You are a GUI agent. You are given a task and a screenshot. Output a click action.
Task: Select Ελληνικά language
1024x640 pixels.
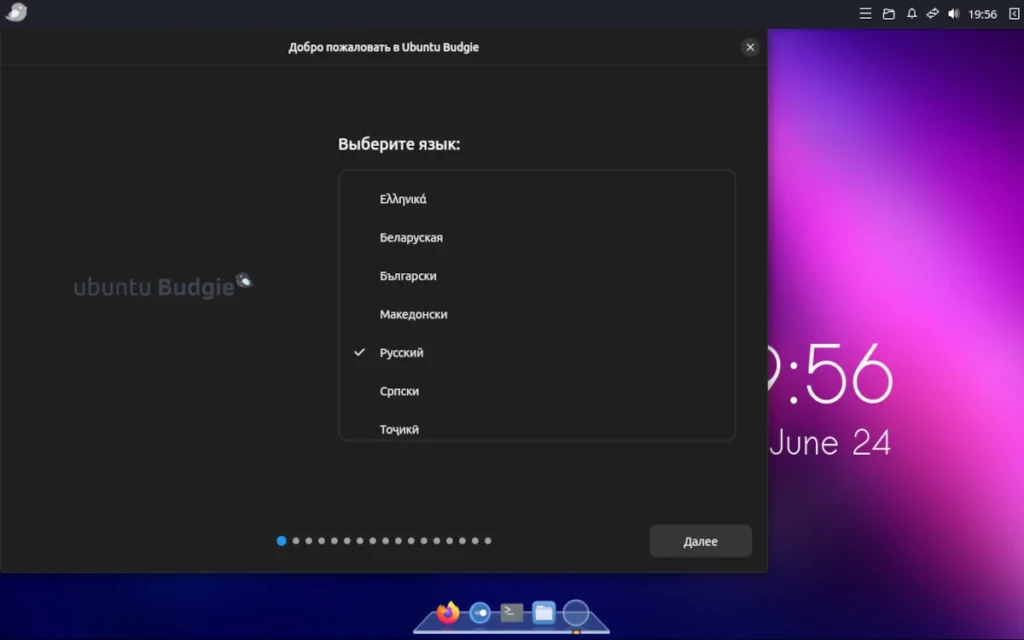pyautogui.click(x=537, y=199)
